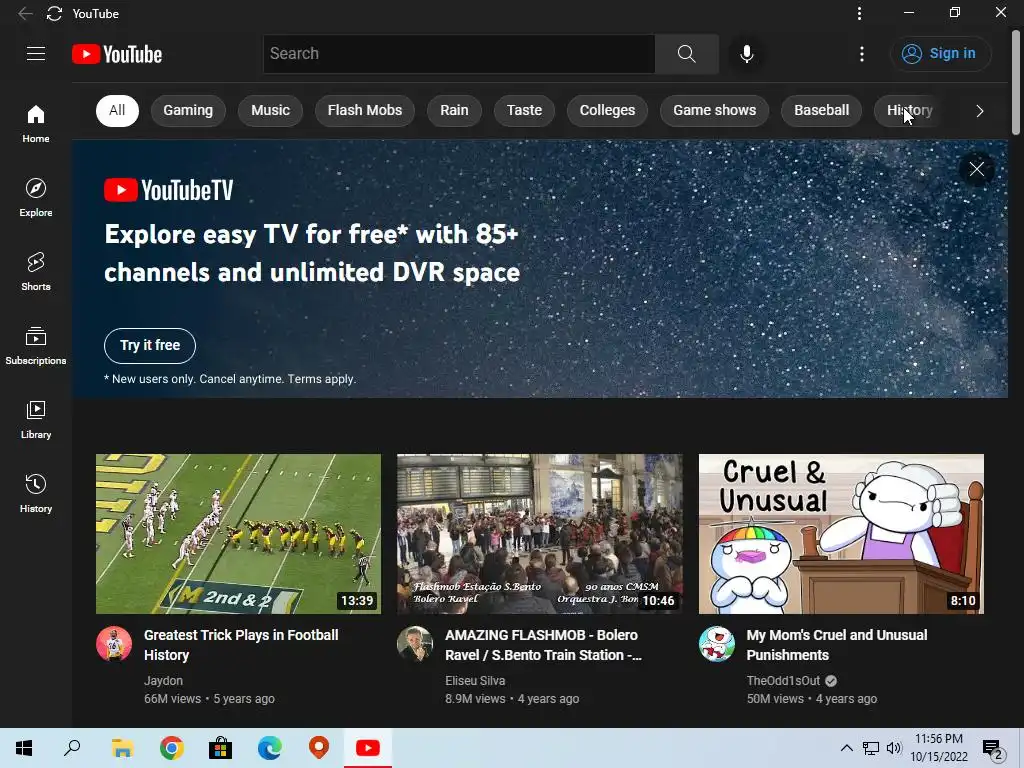
Task: Play the Cruel & Unusual thumbnail
Action: click(841, 534)
